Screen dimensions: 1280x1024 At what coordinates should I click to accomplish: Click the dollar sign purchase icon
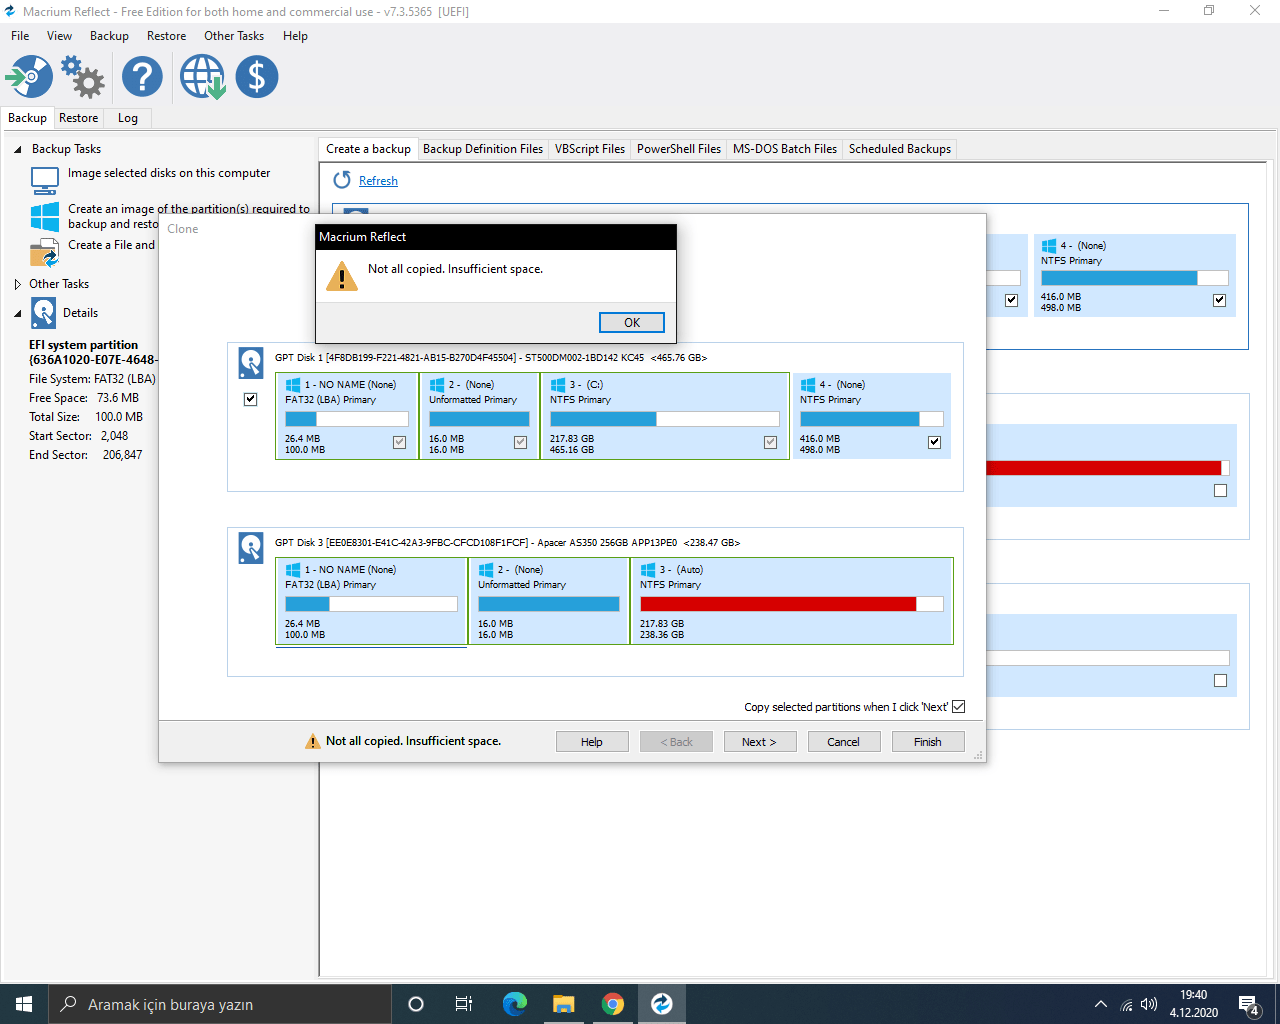[257, 77]
